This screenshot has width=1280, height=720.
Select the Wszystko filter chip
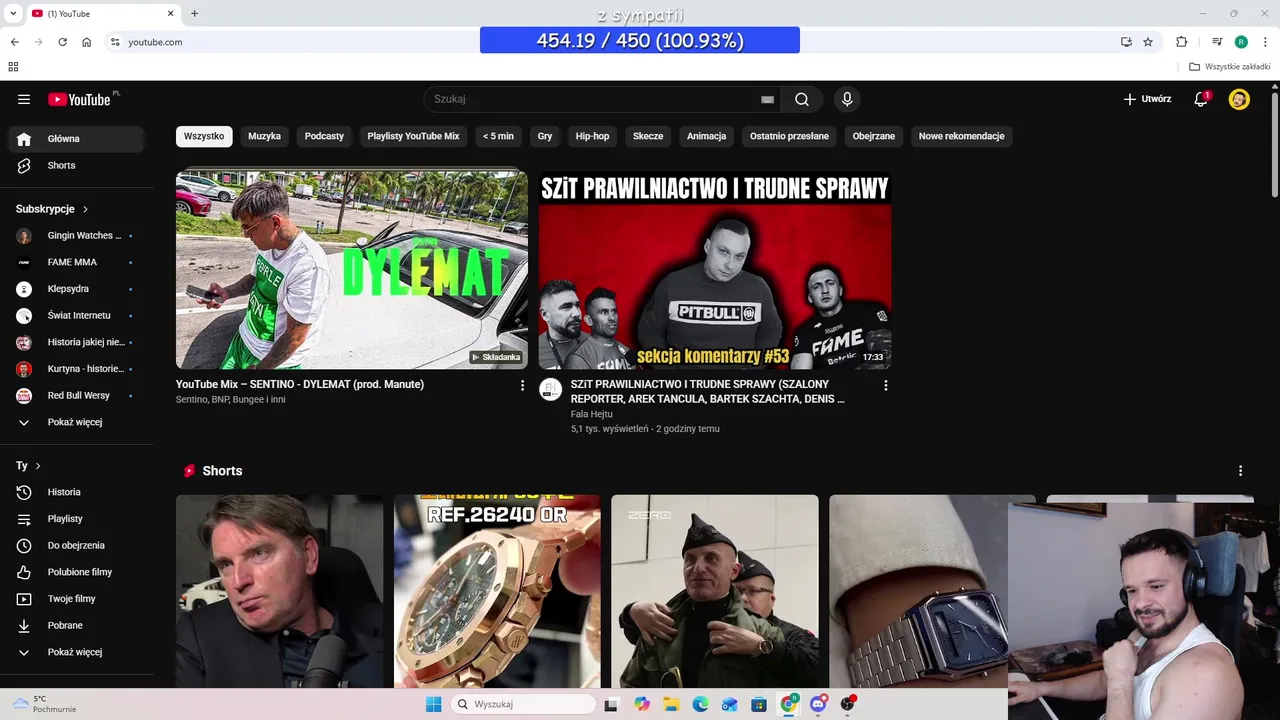click(x=204, y=136)
